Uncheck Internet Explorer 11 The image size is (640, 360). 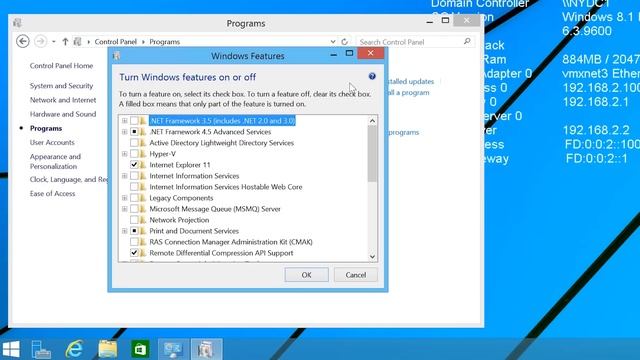click(x=134, y=165)
